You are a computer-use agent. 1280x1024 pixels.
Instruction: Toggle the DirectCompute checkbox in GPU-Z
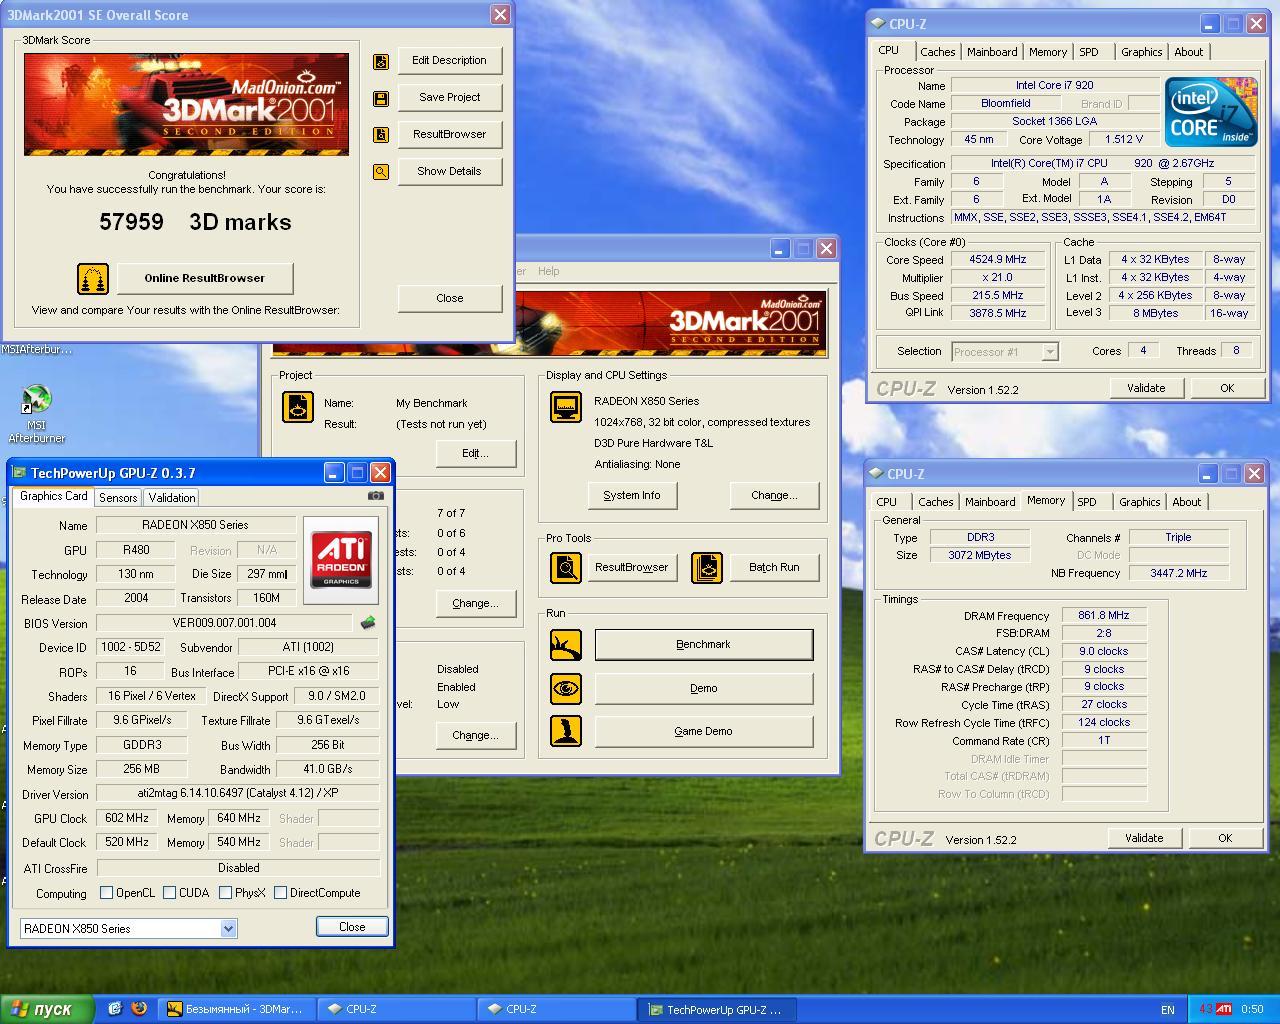(x=281, y=893)
